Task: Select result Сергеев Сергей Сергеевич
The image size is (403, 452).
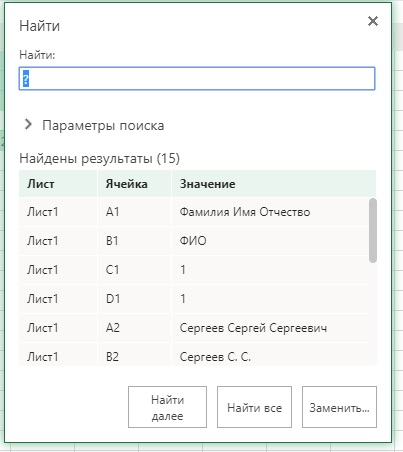Action: click(194, 328)
